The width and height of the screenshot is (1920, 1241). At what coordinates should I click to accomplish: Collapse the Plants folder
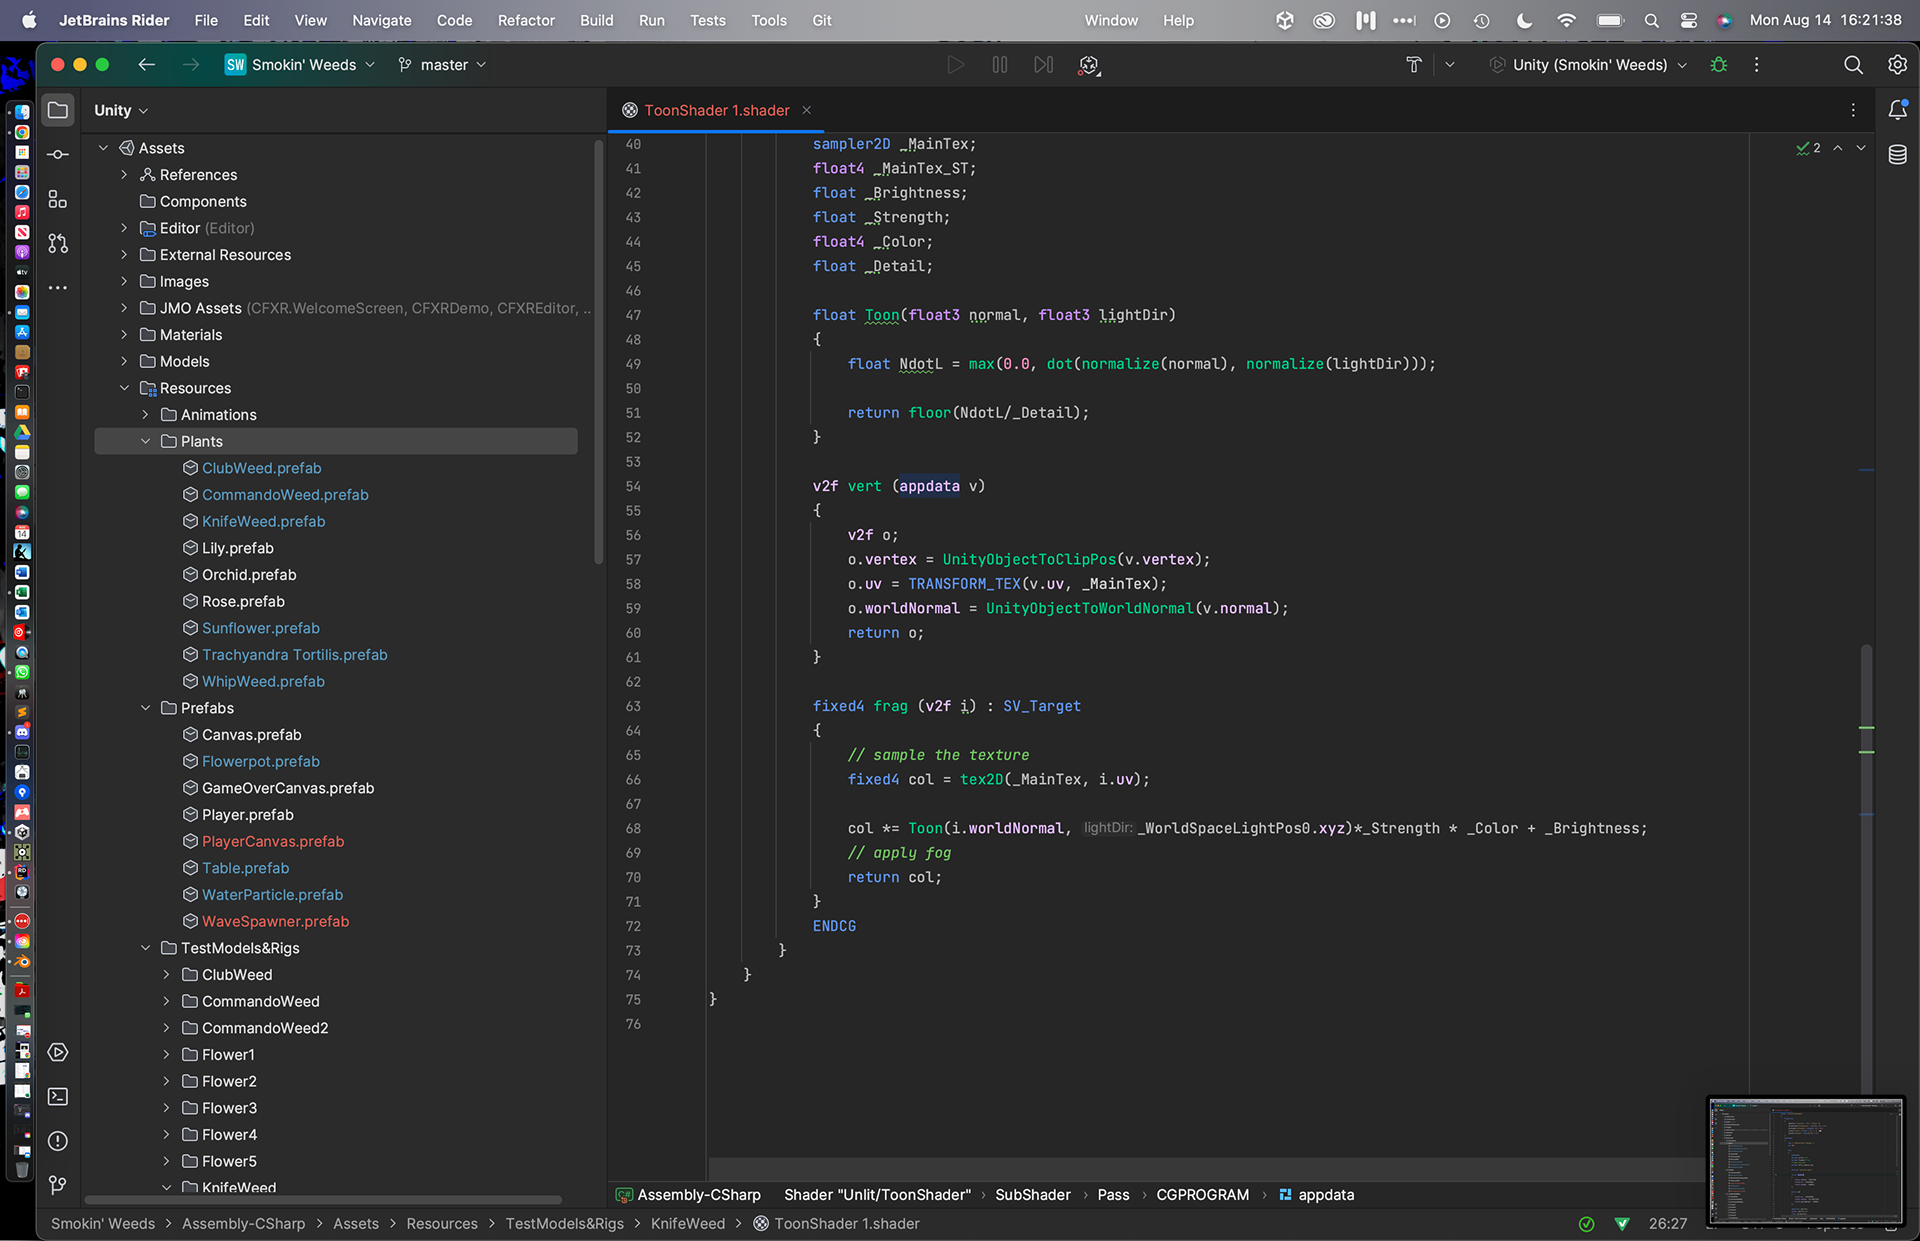[145, 441]
